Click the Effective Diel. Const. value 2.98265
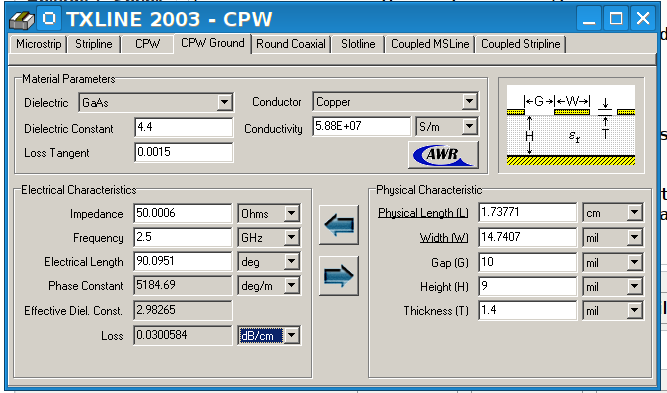Viewport: 667px width, 393px height. [x=182, y=310]
